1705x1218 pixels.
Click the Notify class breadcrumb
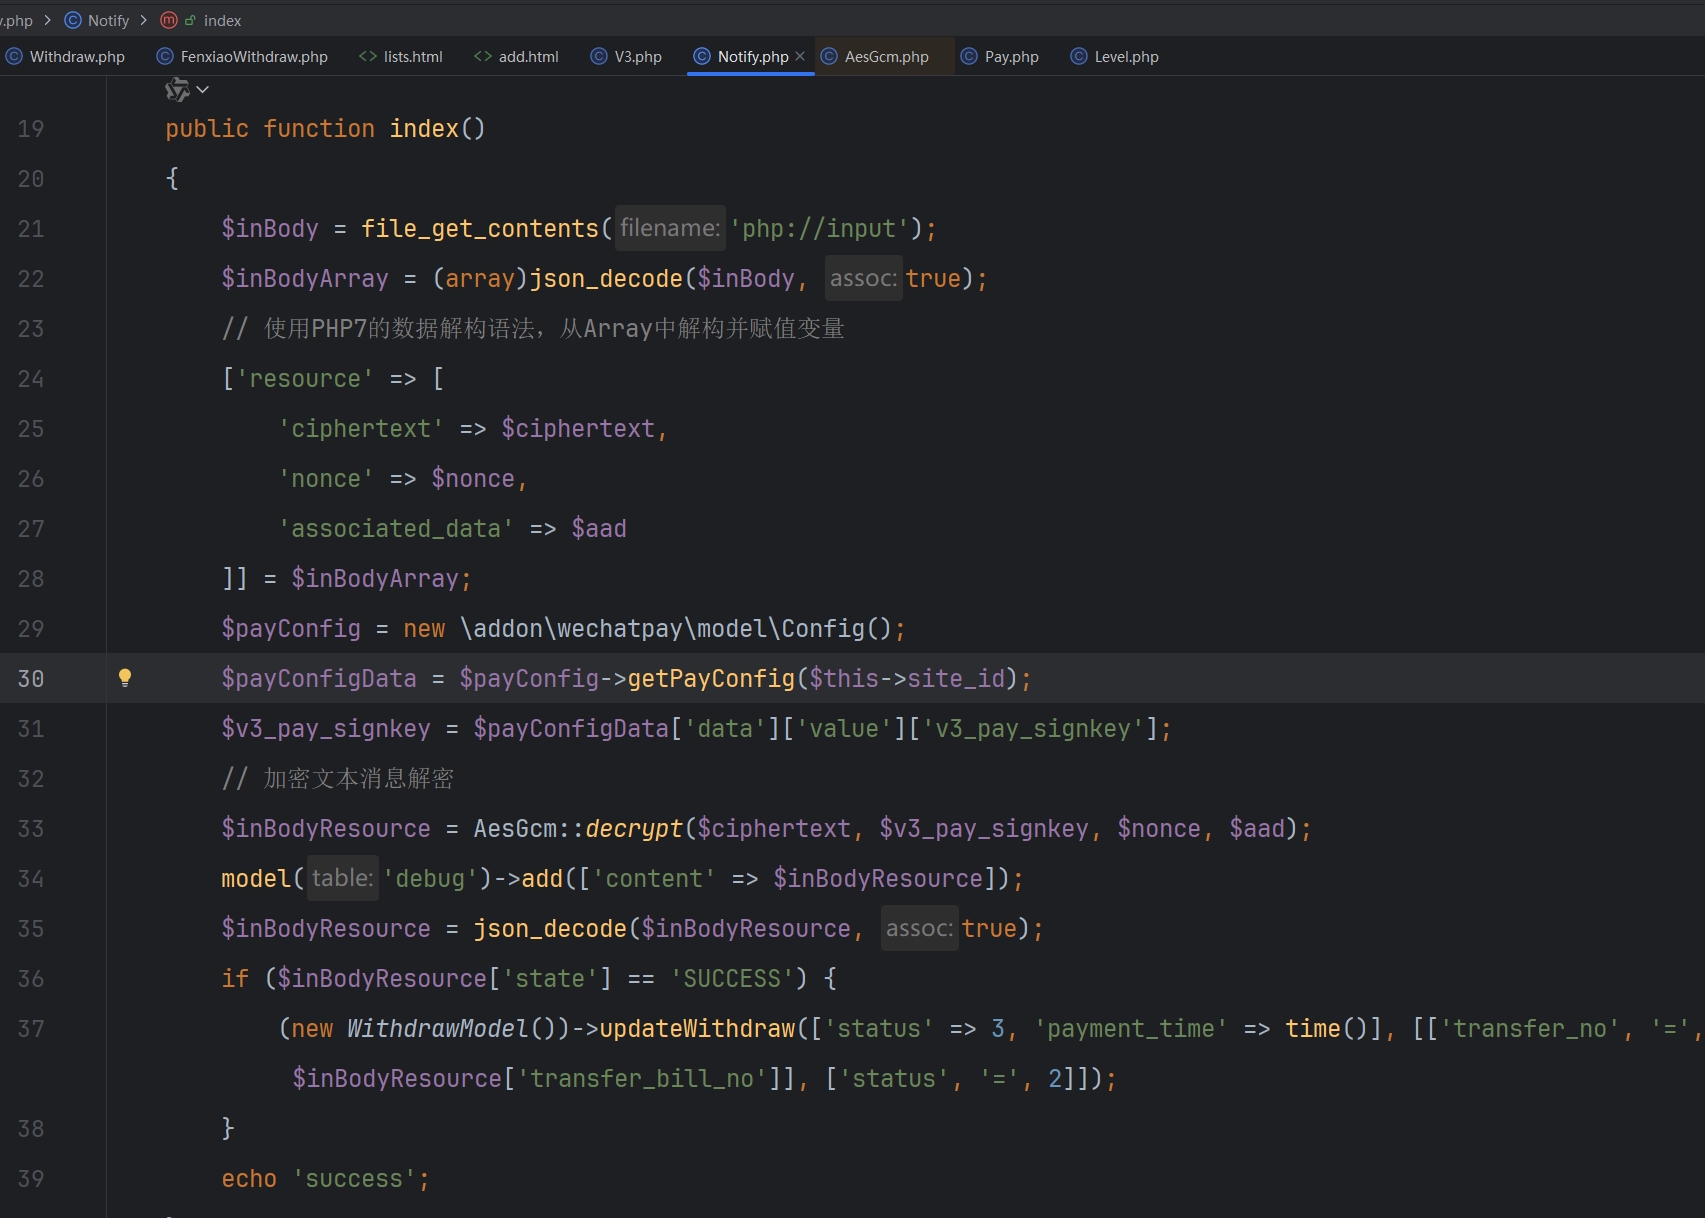[107, 20]
